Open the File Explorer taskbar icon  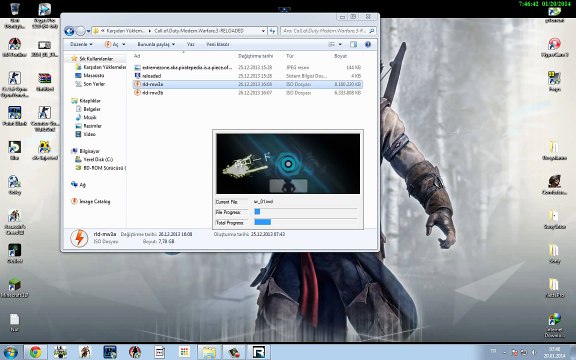(x=209, y=352)
